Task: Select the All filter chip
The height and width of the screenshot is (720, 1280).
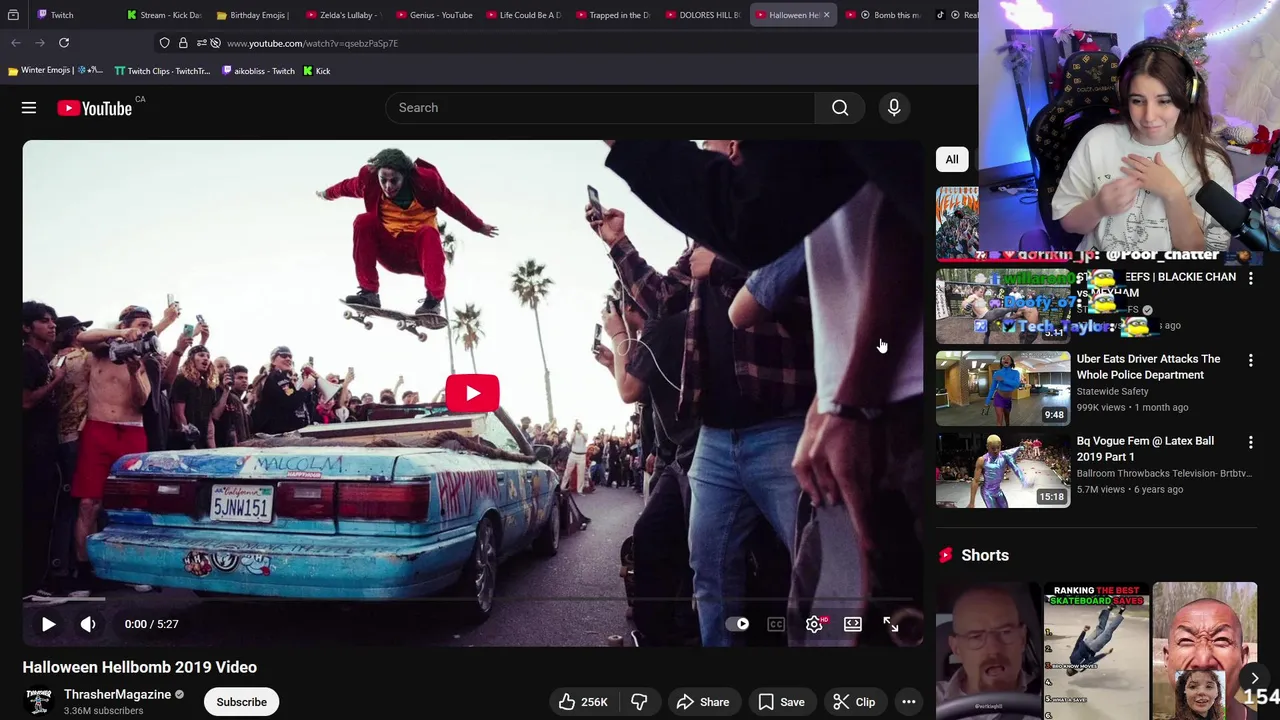Action: click(x=952, y=159)
